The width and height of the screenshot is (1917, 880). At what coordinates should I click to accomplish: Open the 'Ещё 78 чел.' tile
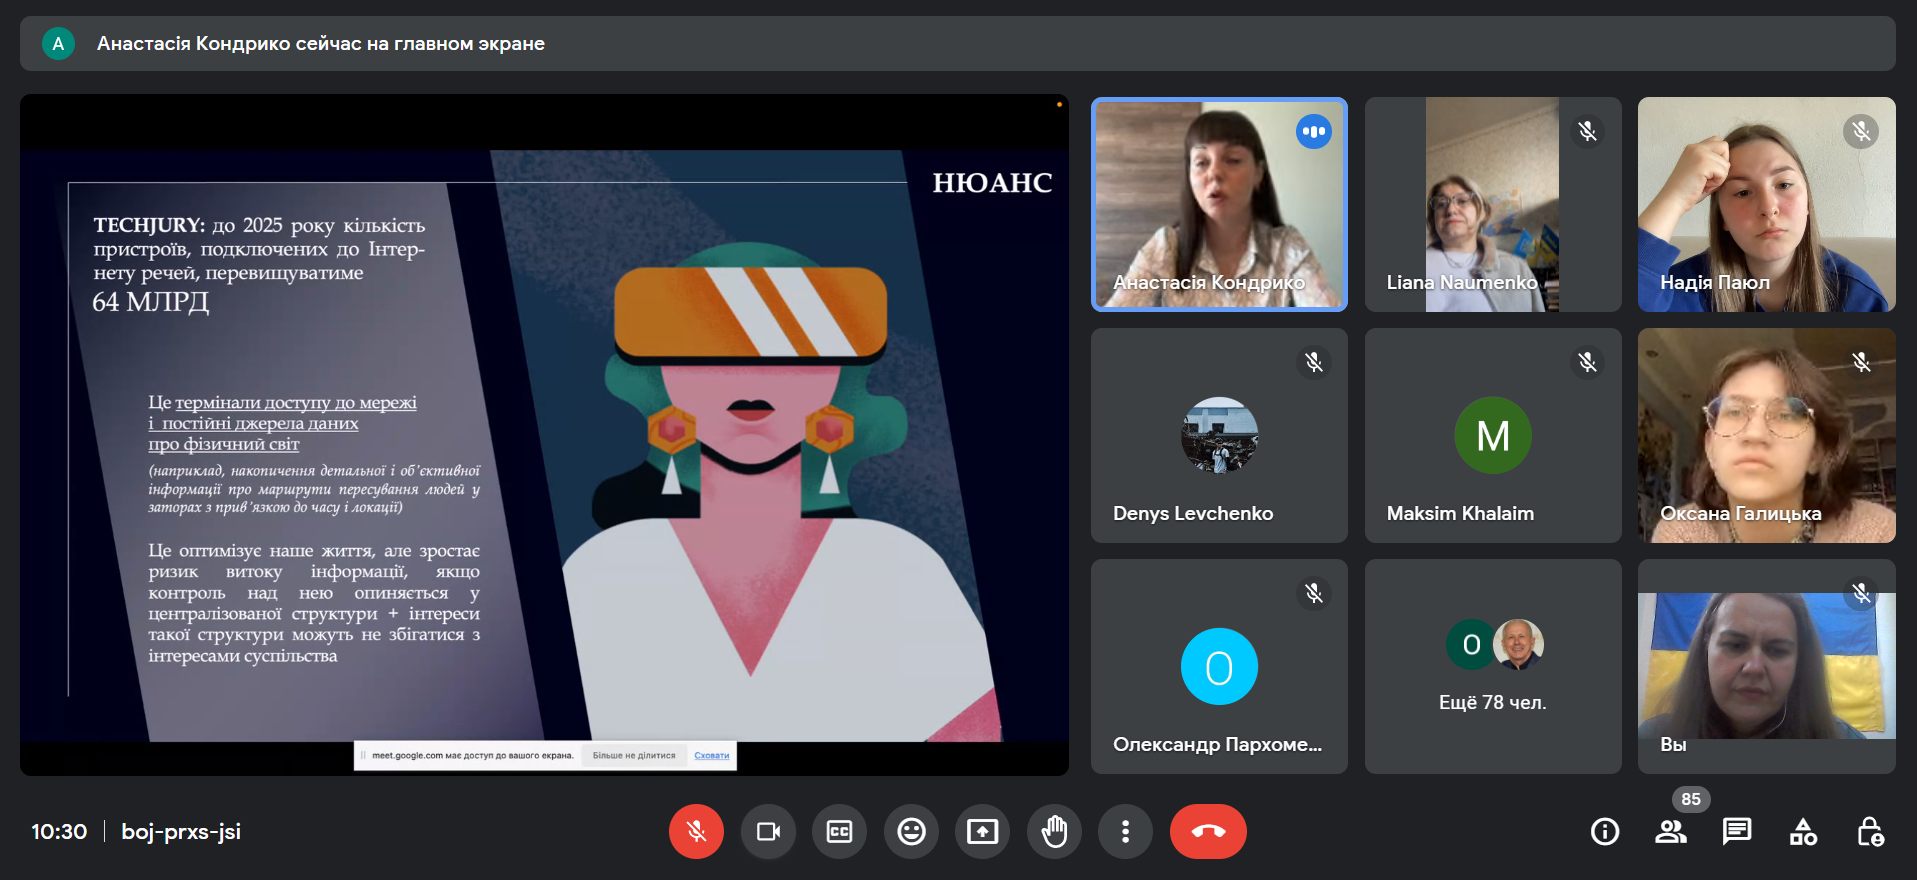click(1493, 666)
